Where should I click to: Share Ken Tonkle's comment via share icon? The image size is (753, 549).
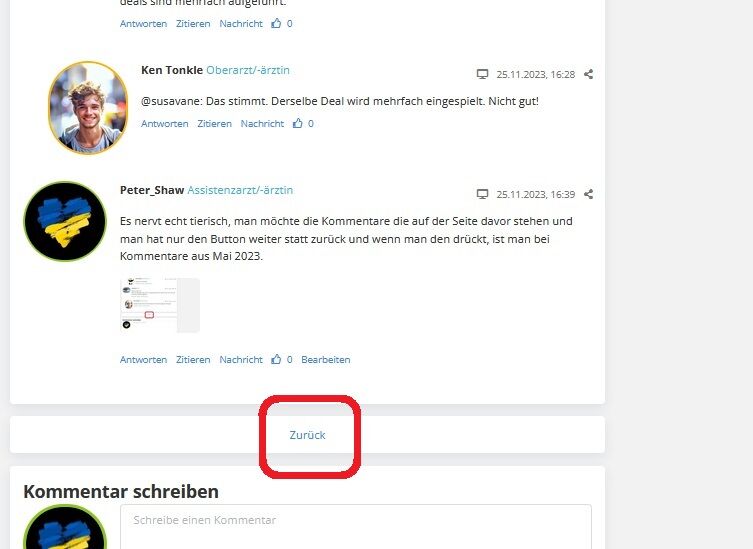coord(588,74)
